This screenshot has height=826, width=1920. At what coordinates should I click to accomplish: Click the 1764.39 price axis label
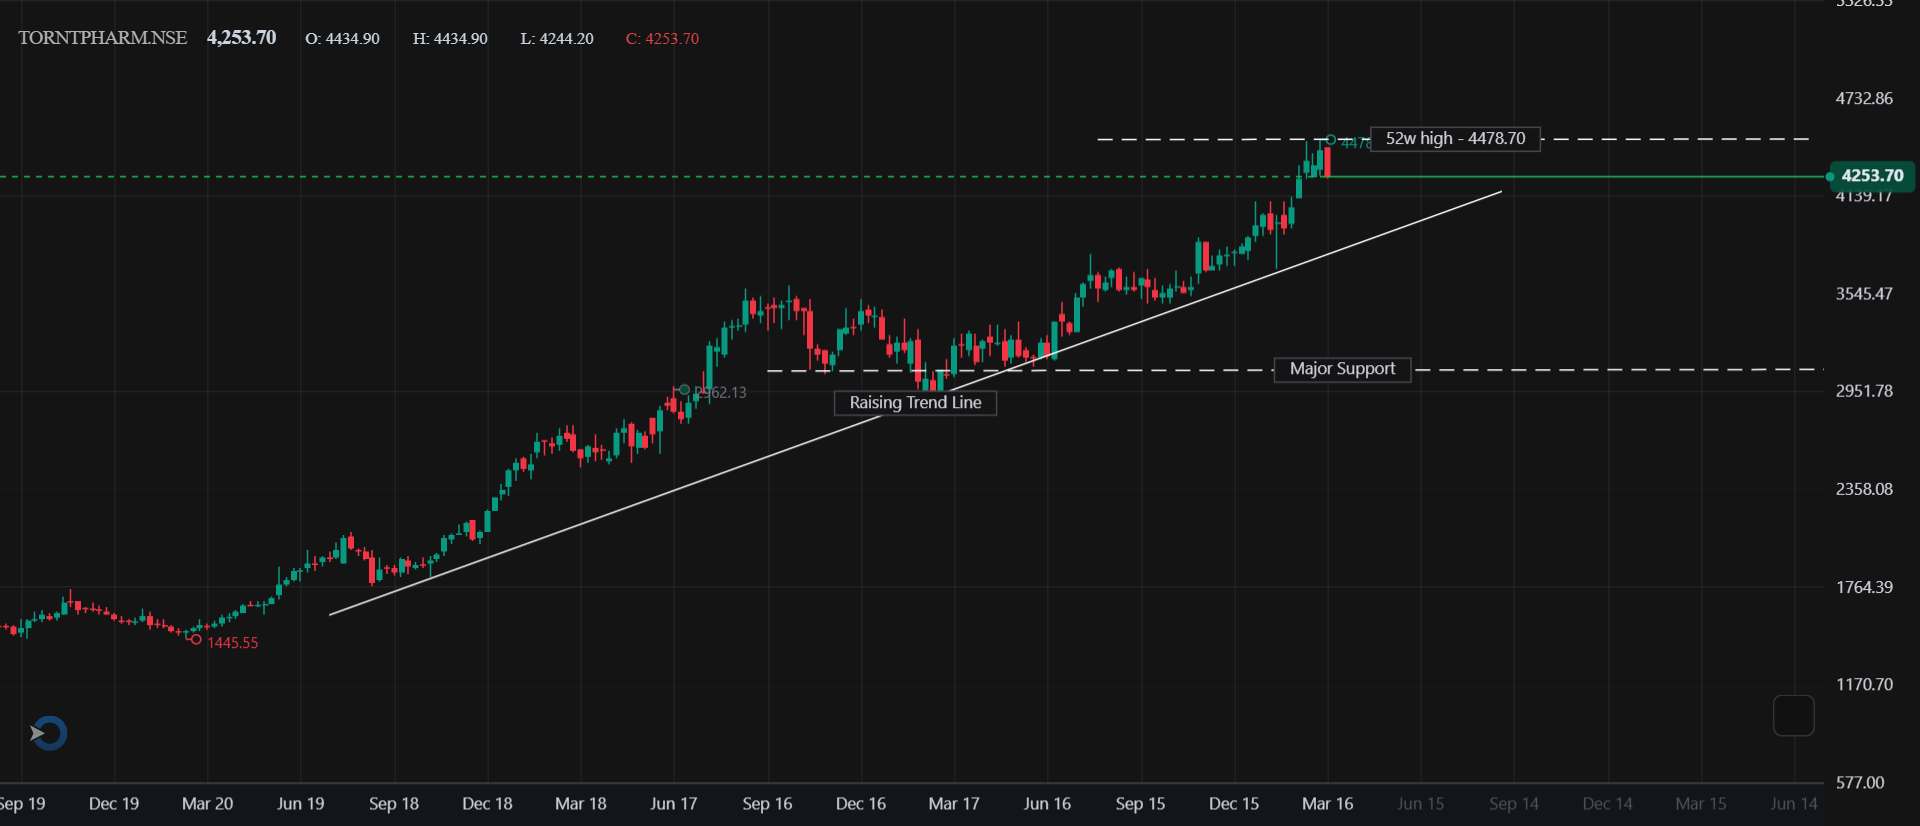[1864, 587]
